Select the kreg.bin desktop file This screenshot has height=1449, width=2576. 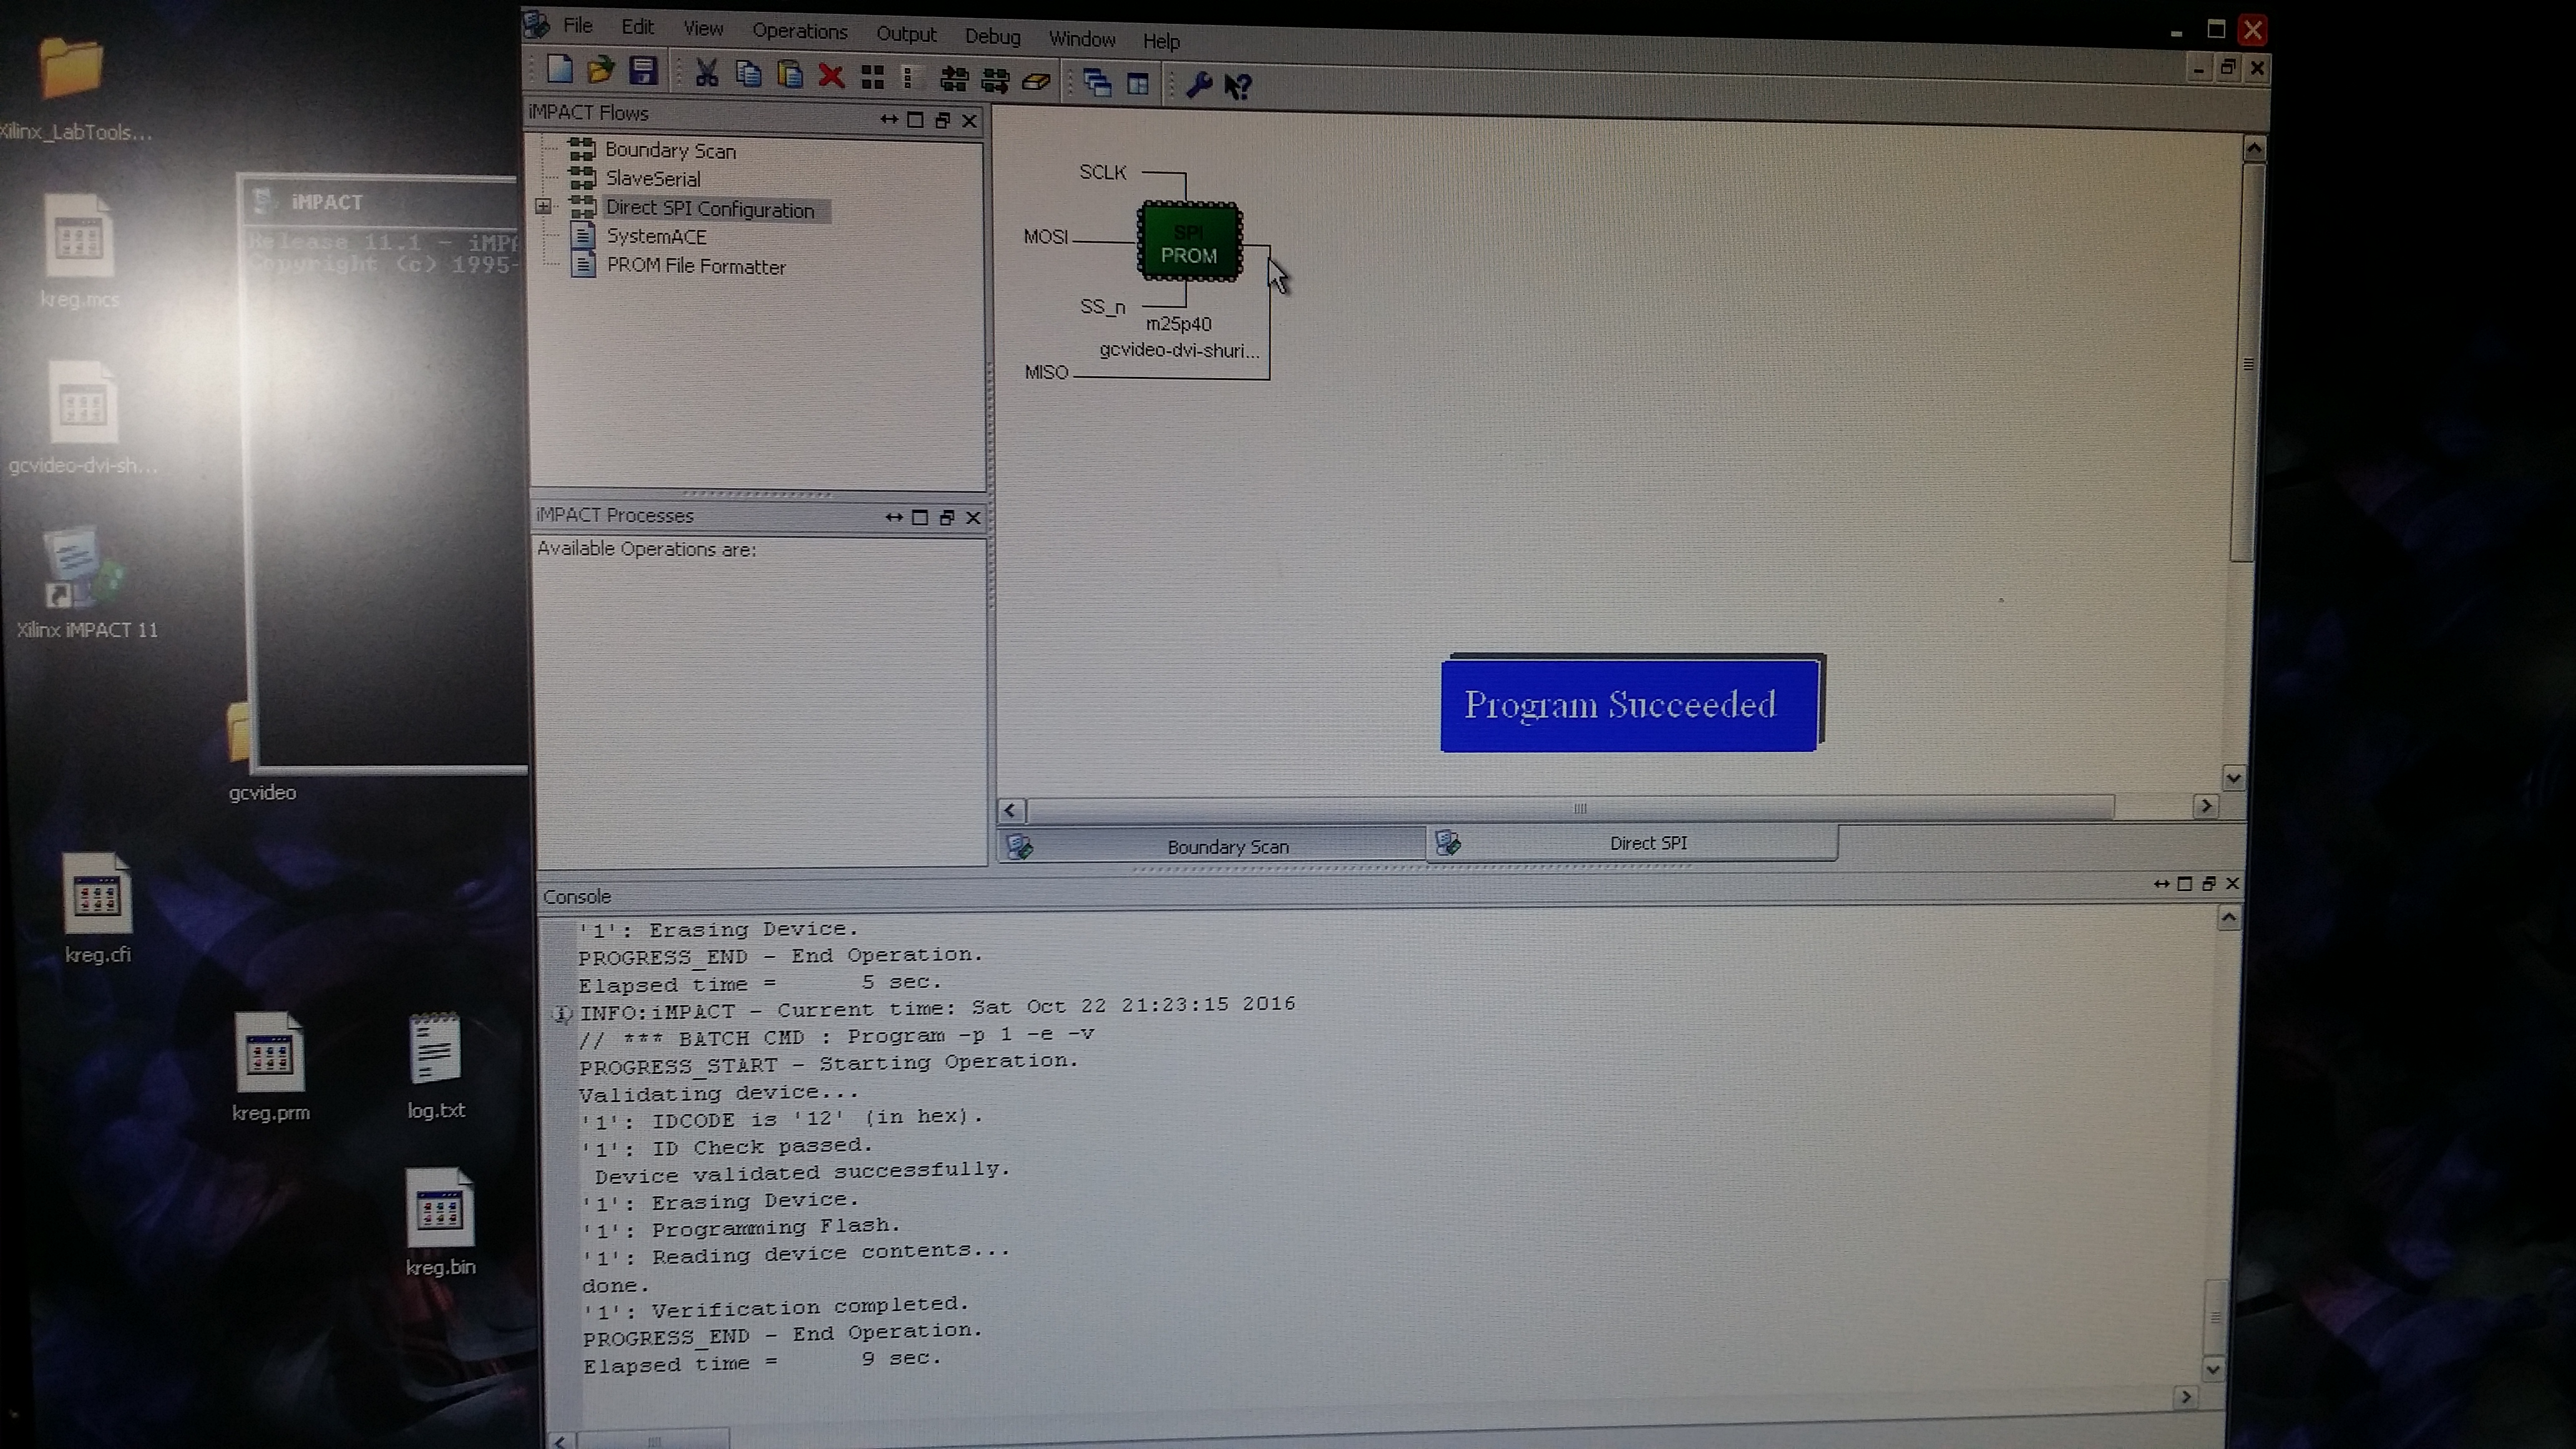440,1222
